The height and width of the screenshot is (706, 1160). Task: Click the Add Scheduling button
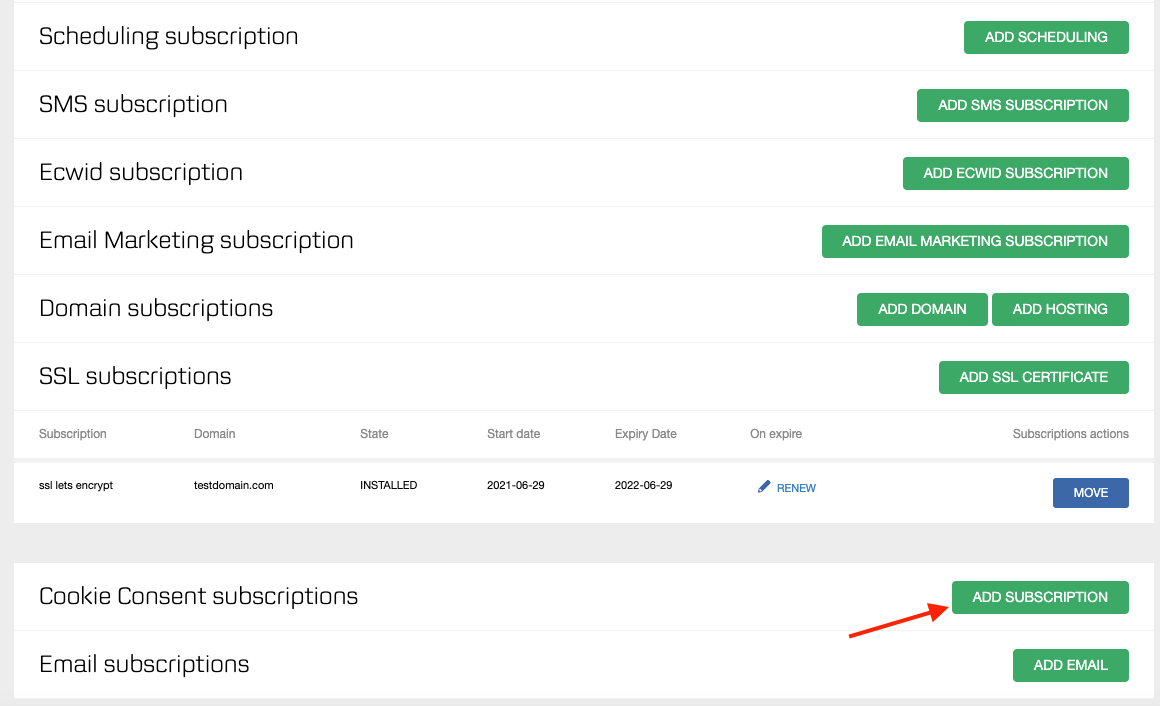pos(1046,37)
